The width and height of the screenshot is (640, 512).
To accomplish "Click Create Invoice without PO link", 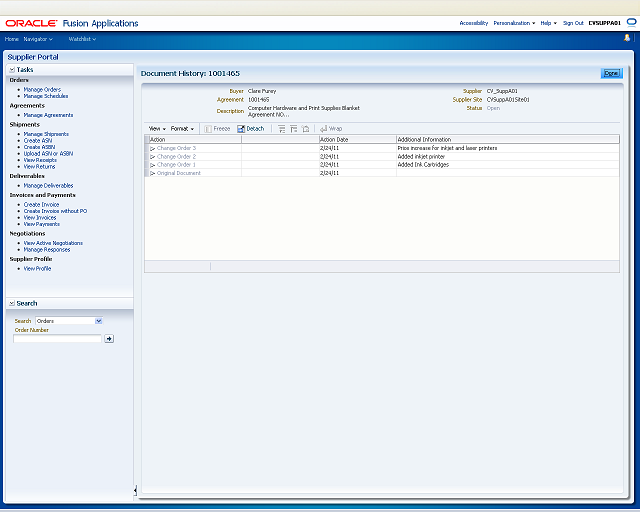I will point(55,211).
